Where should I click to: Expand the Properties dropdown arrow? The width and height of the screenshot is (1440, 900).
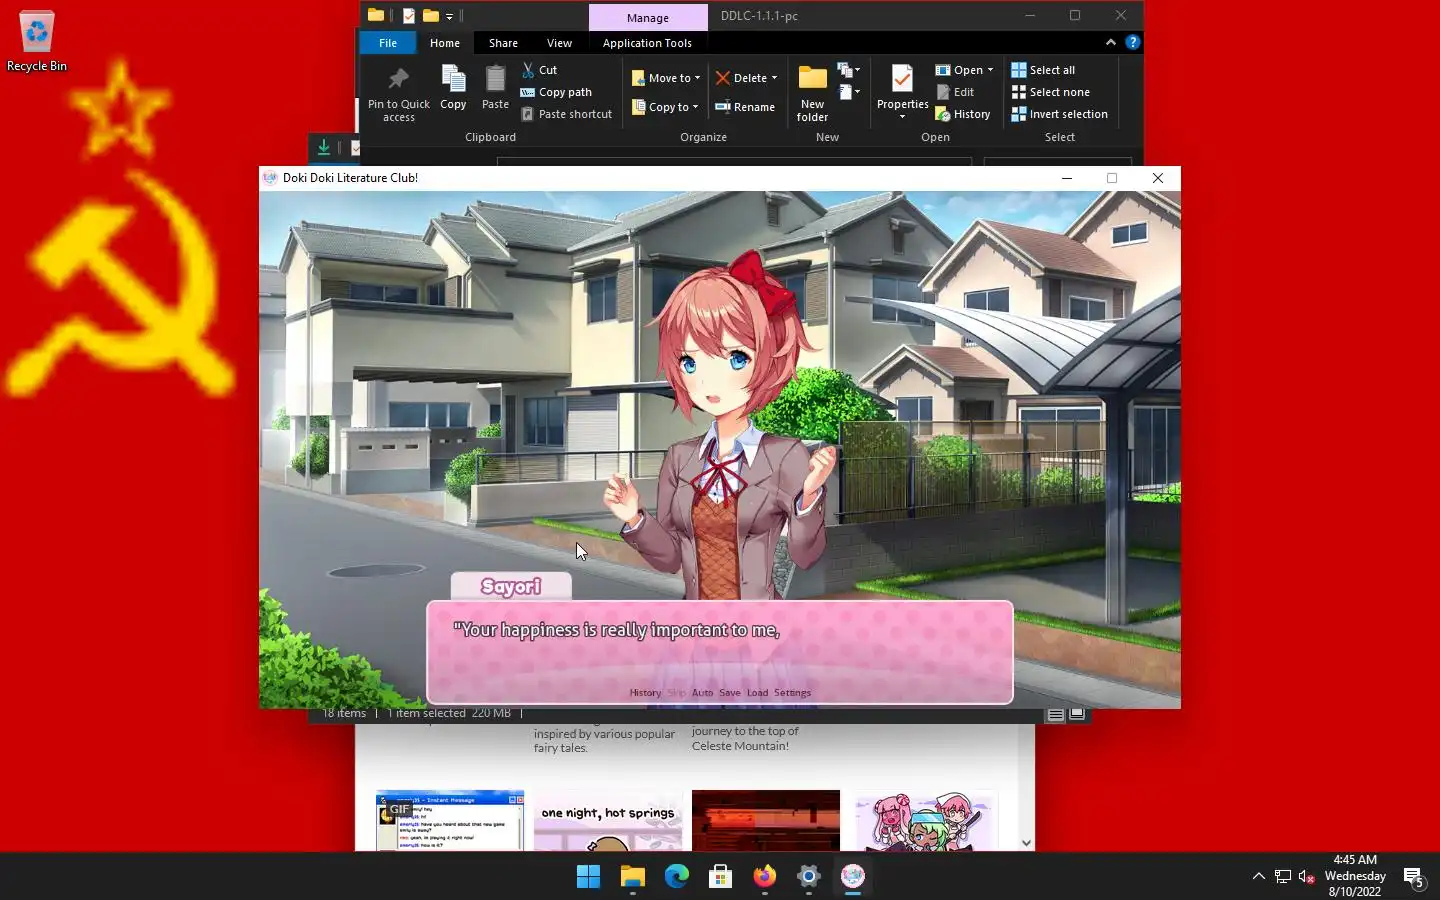click(902, 118)
